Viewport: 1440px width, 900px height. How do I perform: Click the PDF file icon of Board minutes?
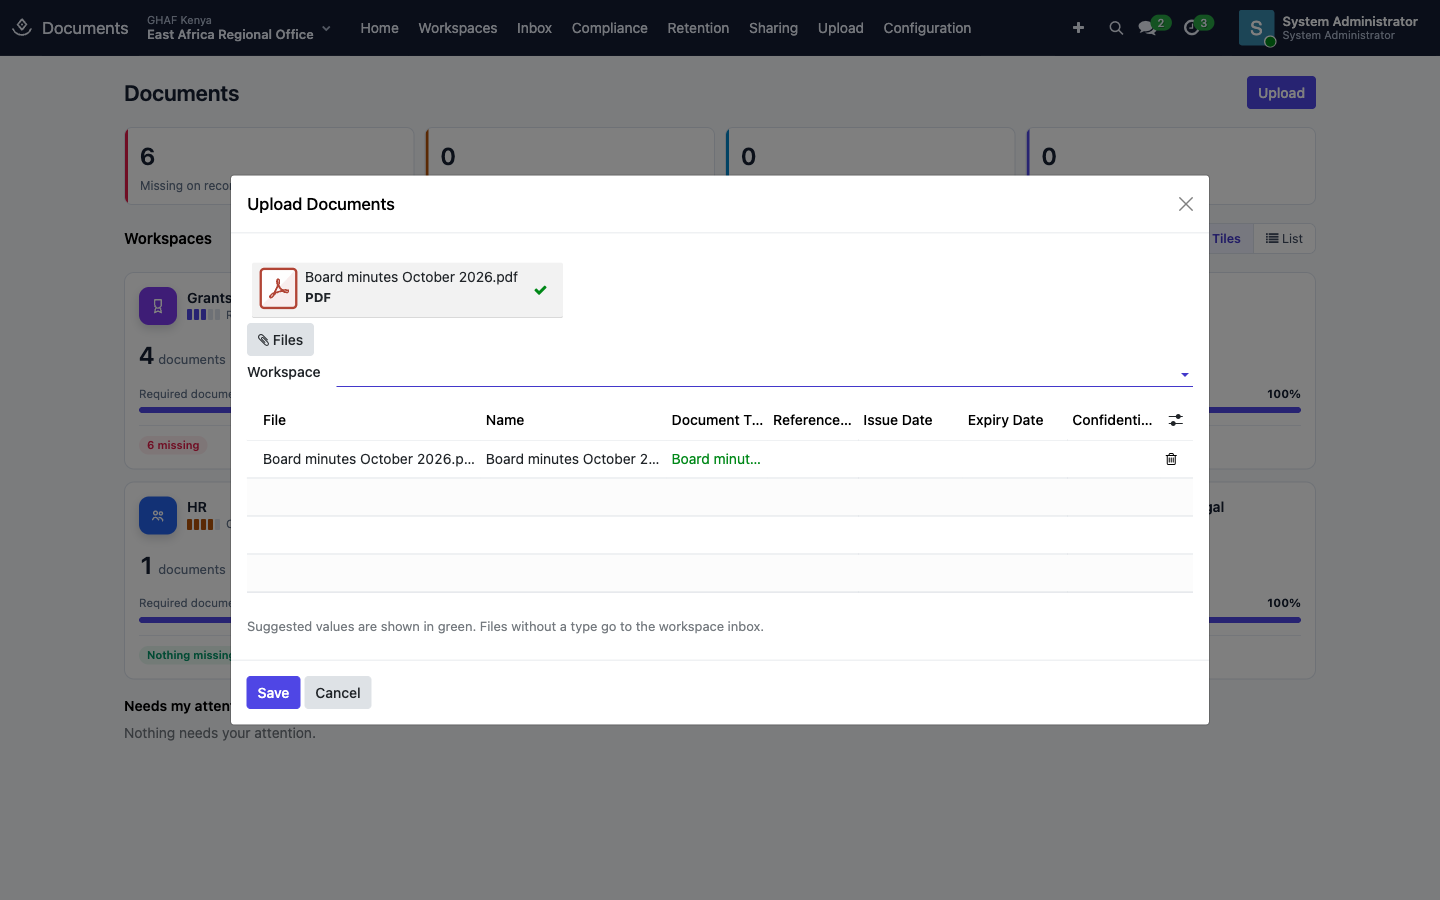point(278,289)
